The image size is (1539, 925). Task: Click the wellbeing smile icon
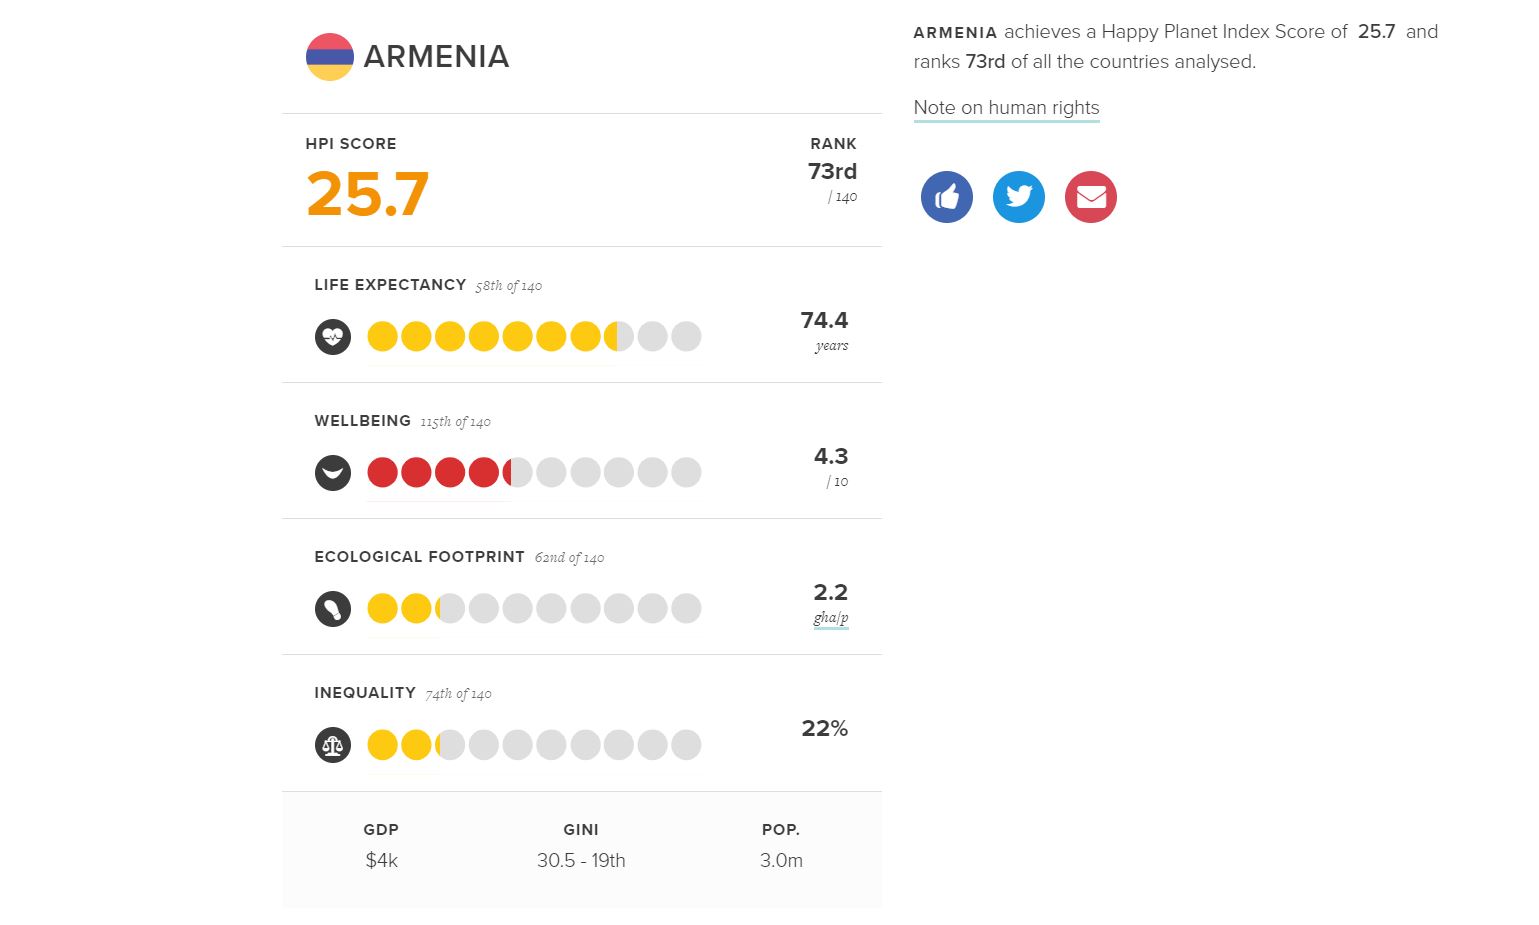(333, 472)
